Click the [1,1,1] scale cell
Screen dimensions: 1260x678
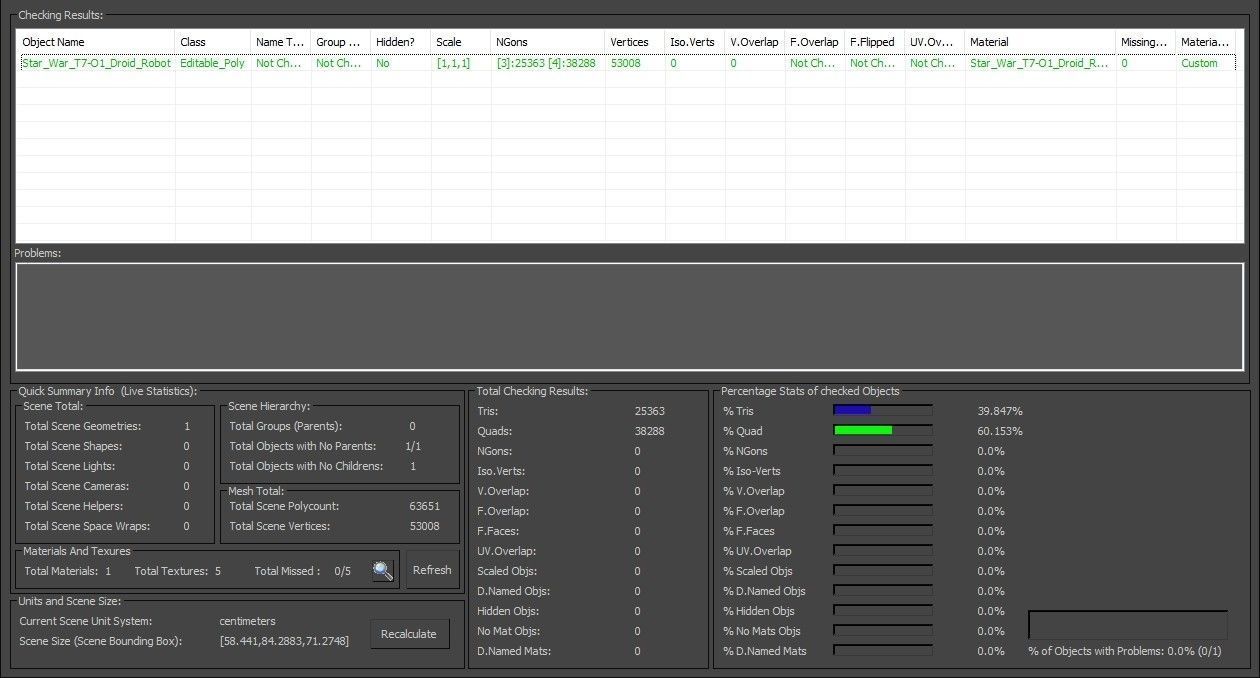click(x=461, y=63)
